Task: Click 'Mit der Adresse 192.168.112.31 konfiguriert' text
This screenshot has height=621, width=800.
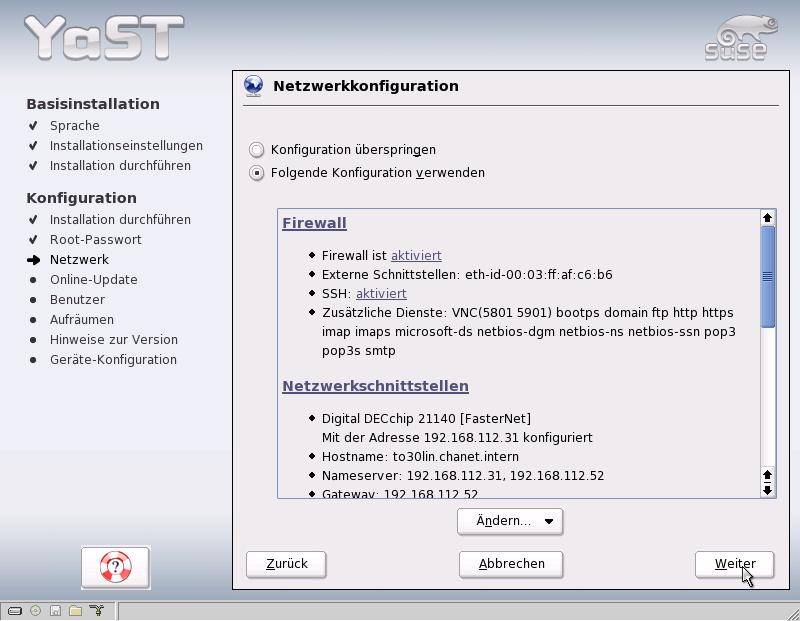Action: click(457, 438)
